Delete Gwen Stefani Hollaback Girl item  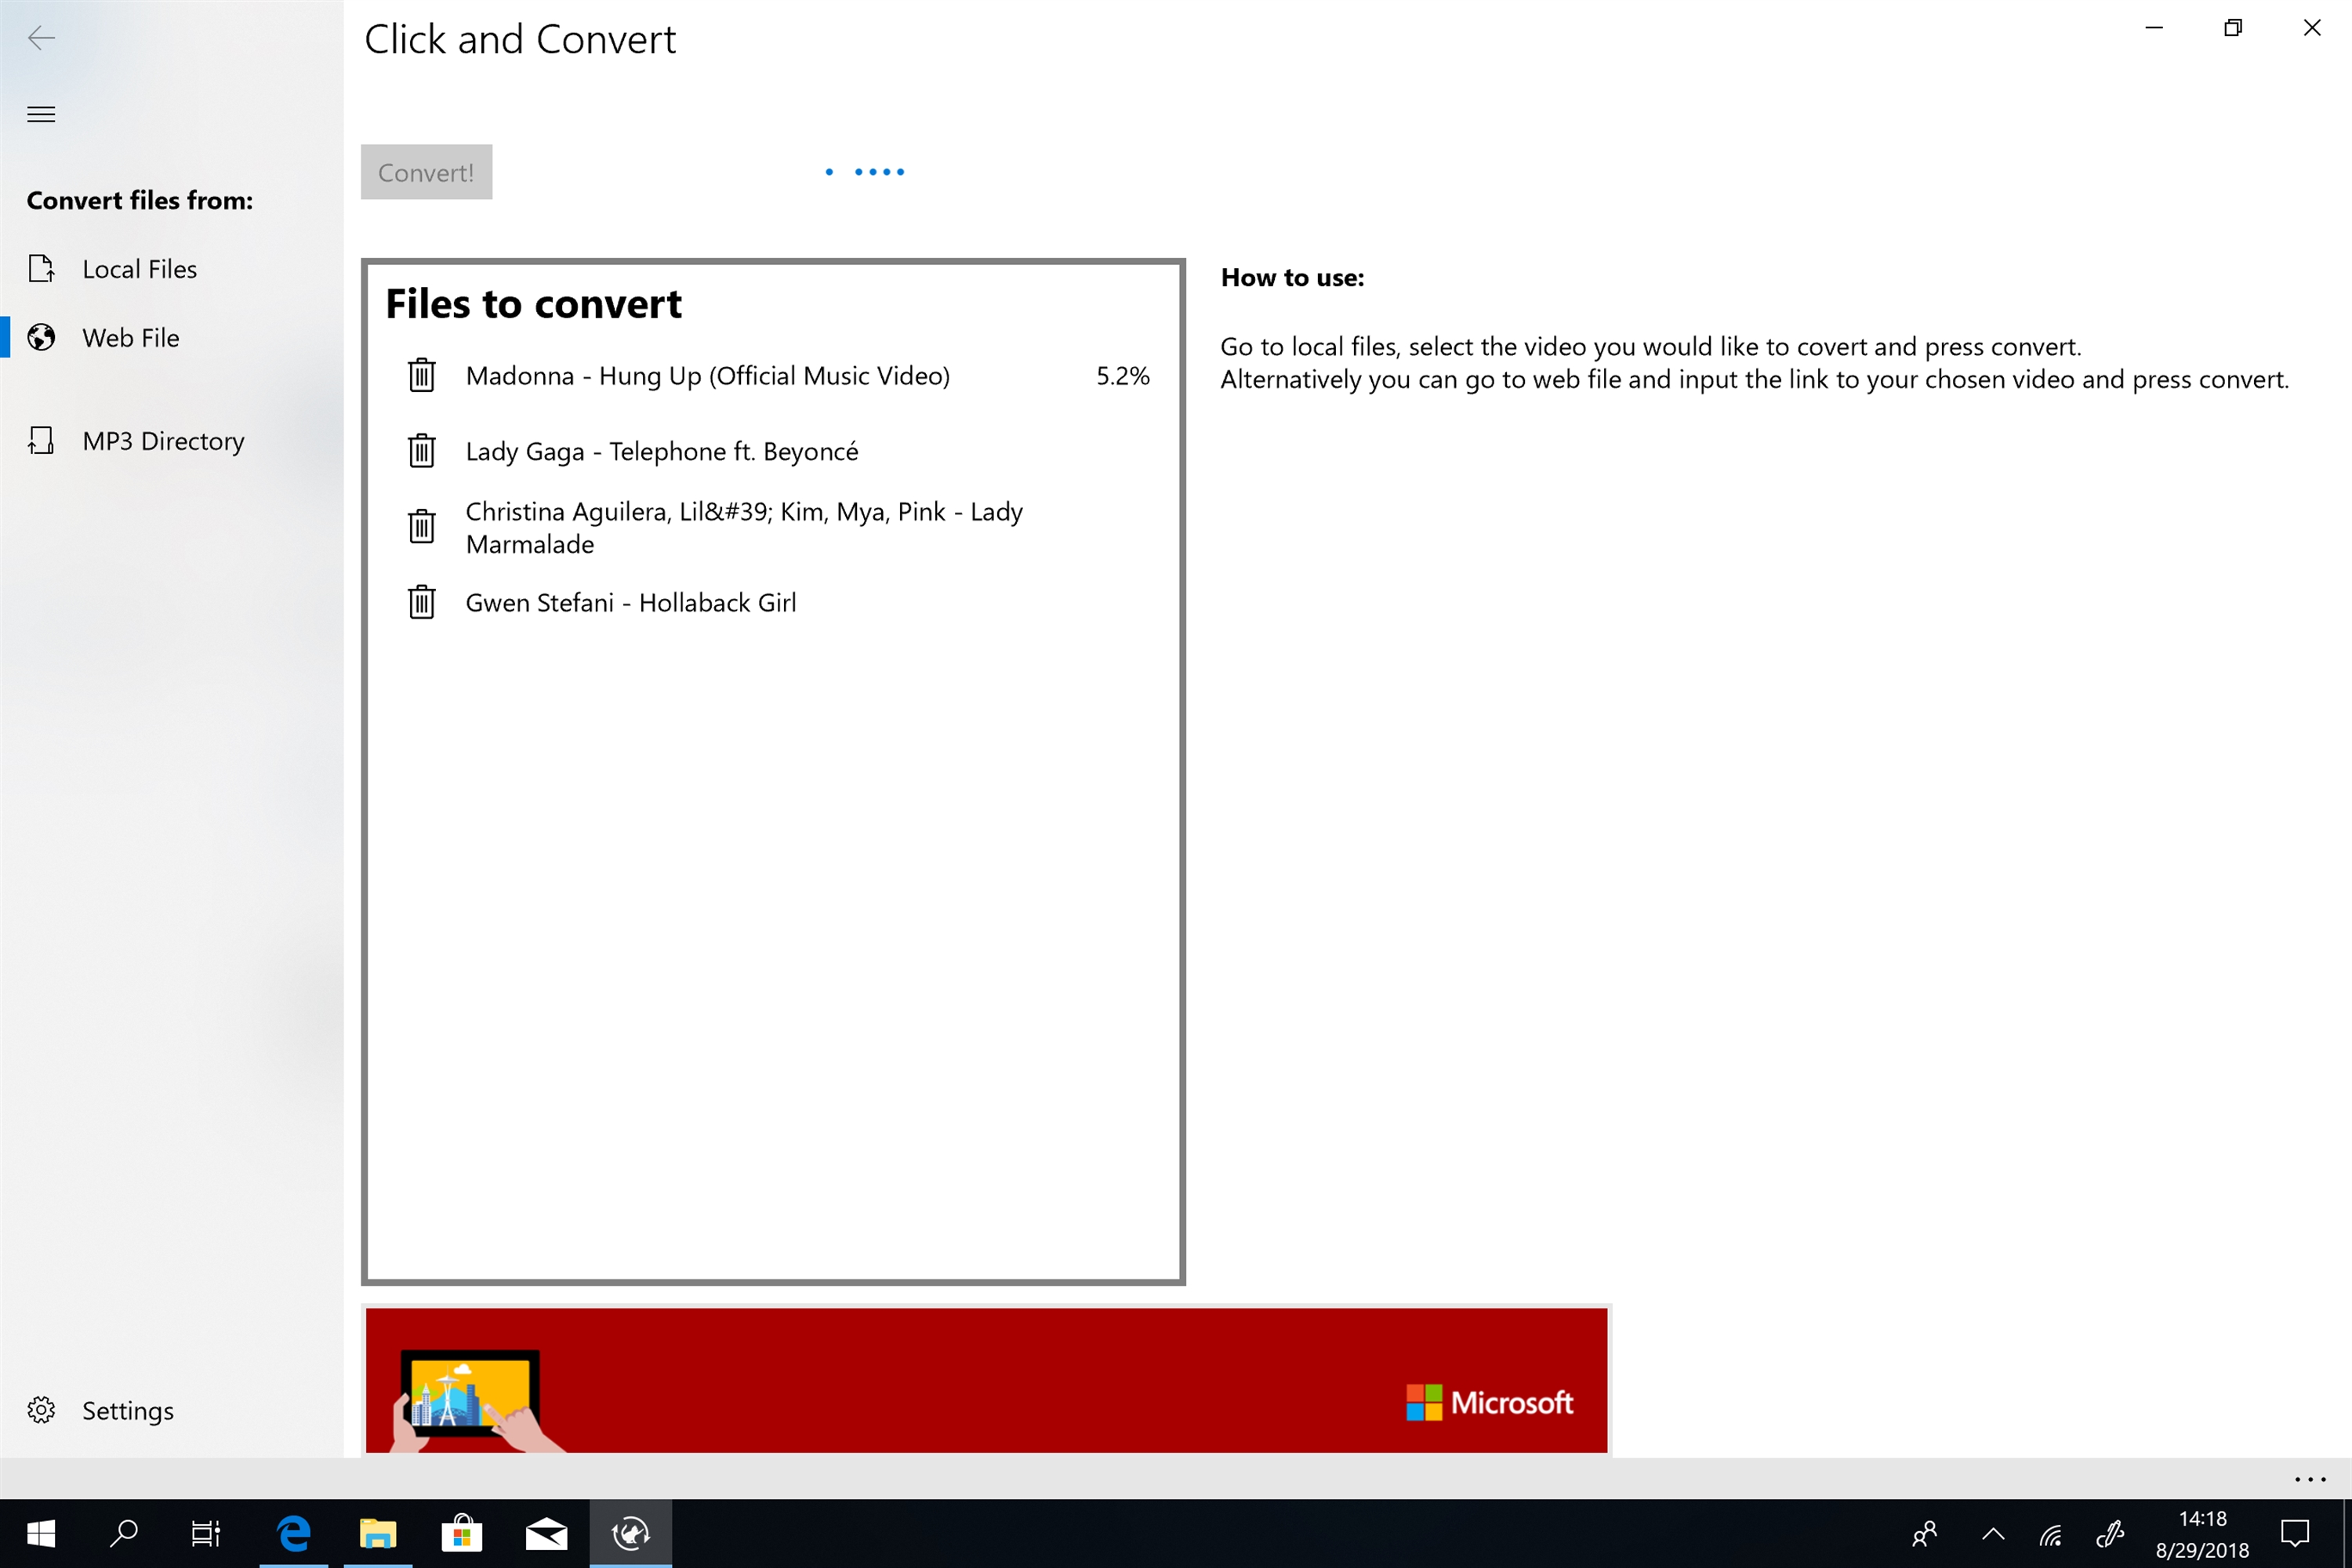(421, 602)
